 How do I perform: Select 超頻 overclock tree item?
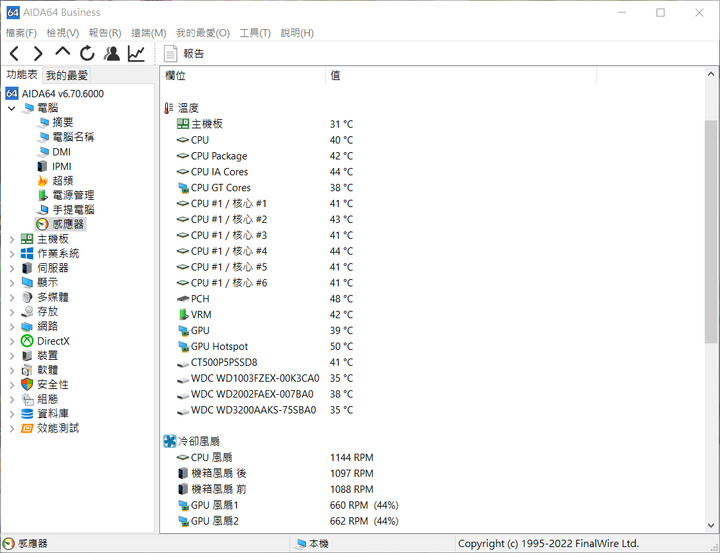62,181
